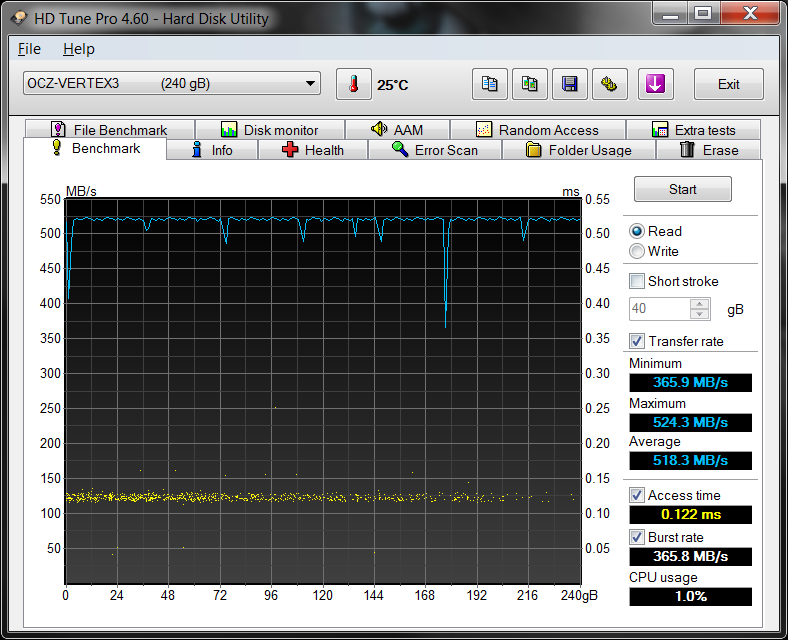Click the copy text to clipboard icon

tap(489, 84)
